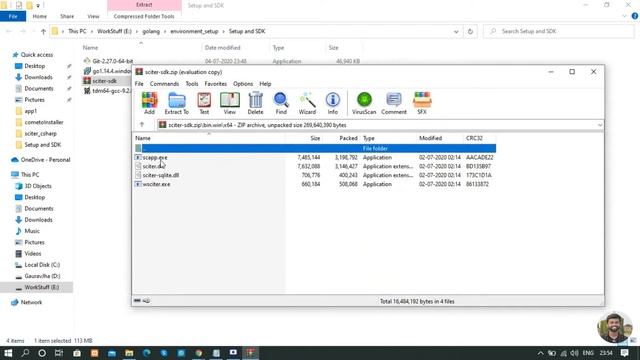Open the Extract To tool
This screenshot has width=640, height=360.
click(177, 103)
